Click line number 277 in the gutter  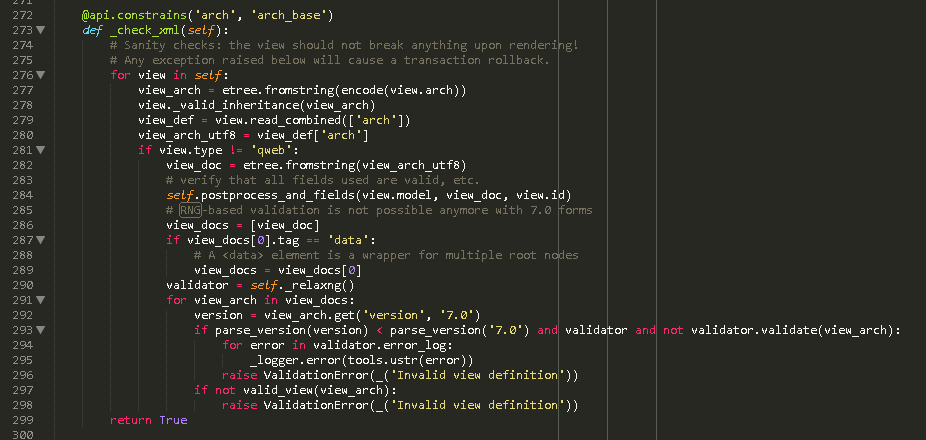coord(22,90)
